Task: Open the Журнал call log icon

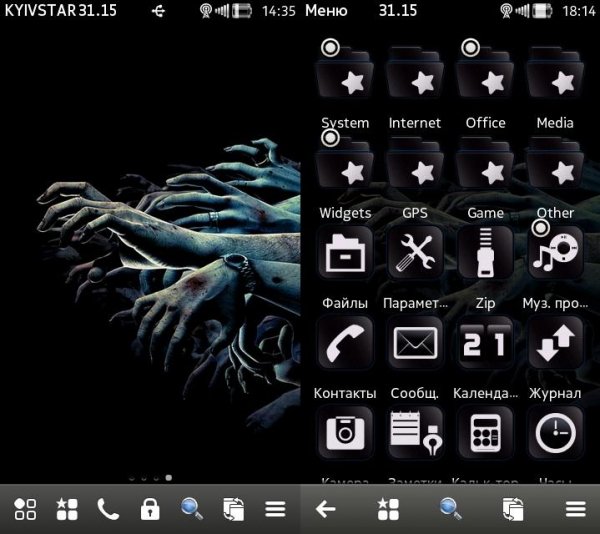Action: tap(555, 343)
